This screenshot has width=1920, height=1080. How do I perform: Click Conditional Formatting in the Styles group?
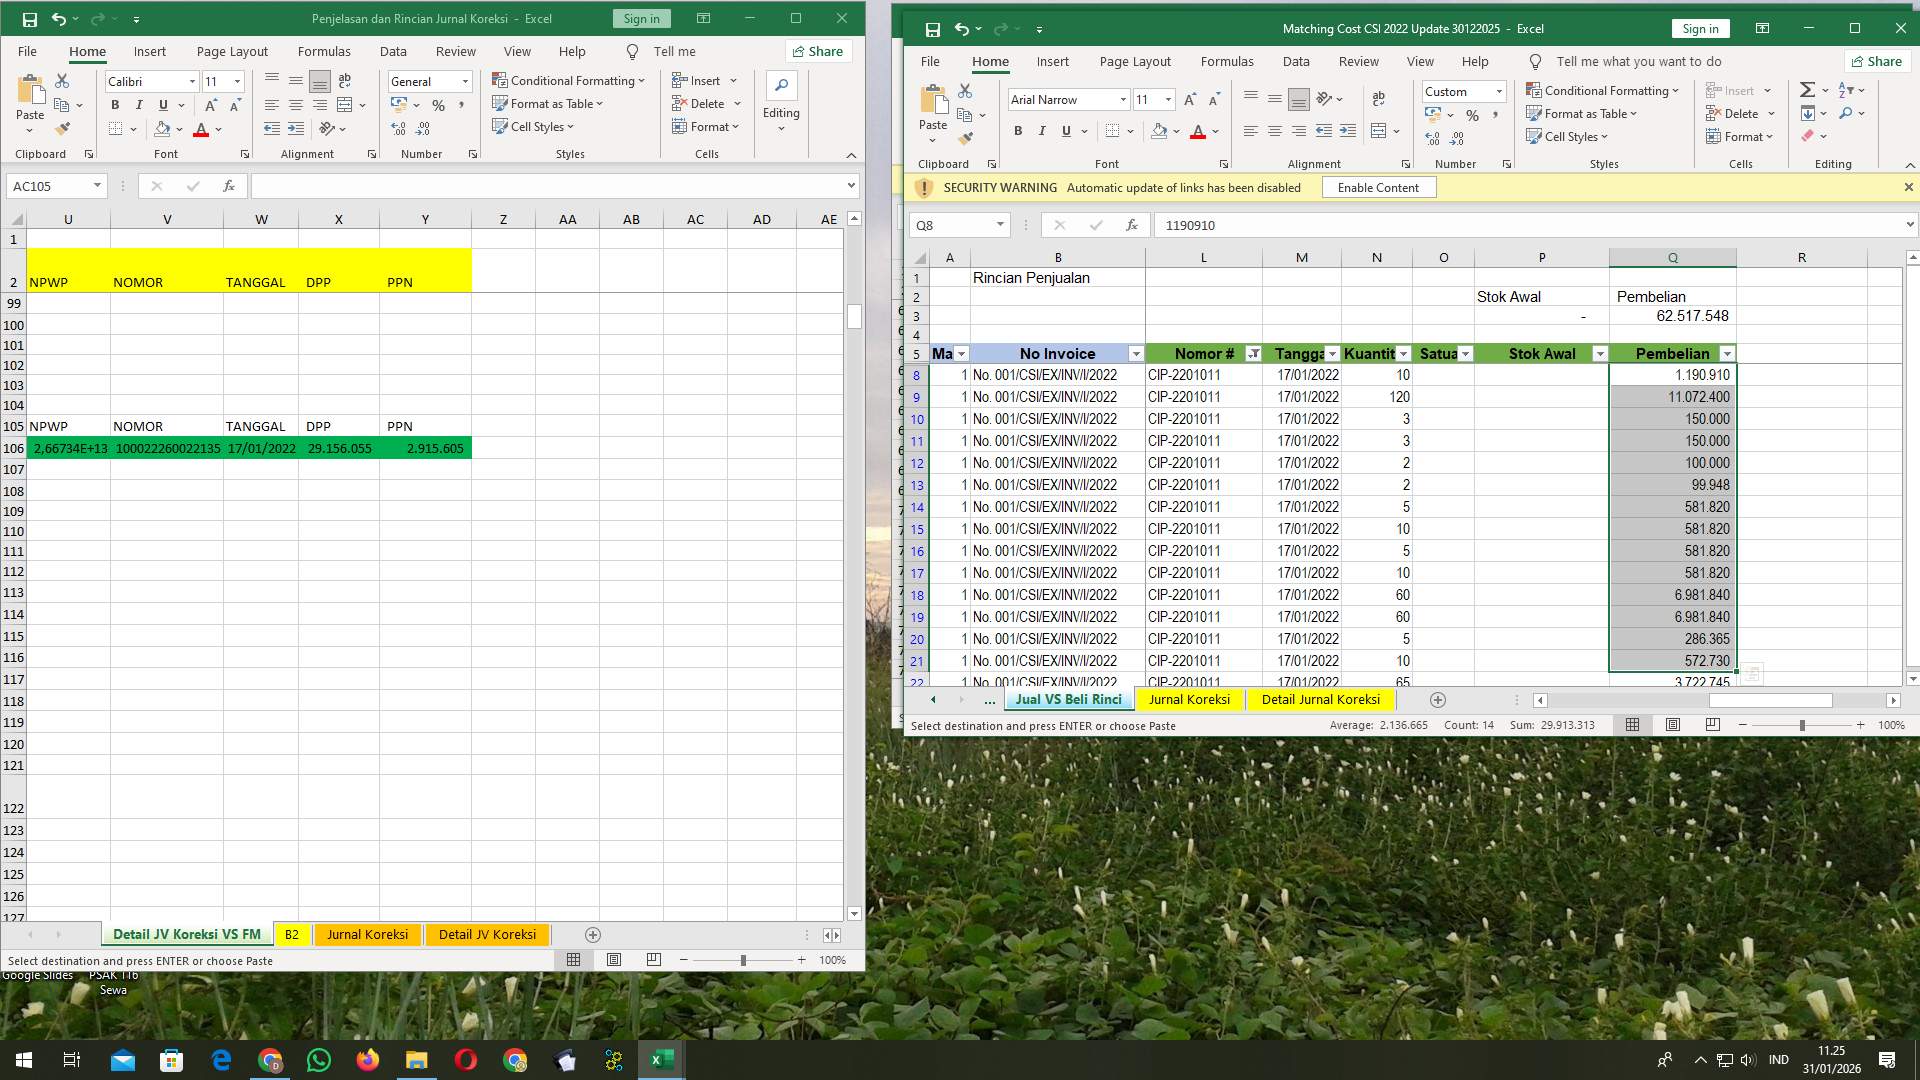(x=1603, y=90)
